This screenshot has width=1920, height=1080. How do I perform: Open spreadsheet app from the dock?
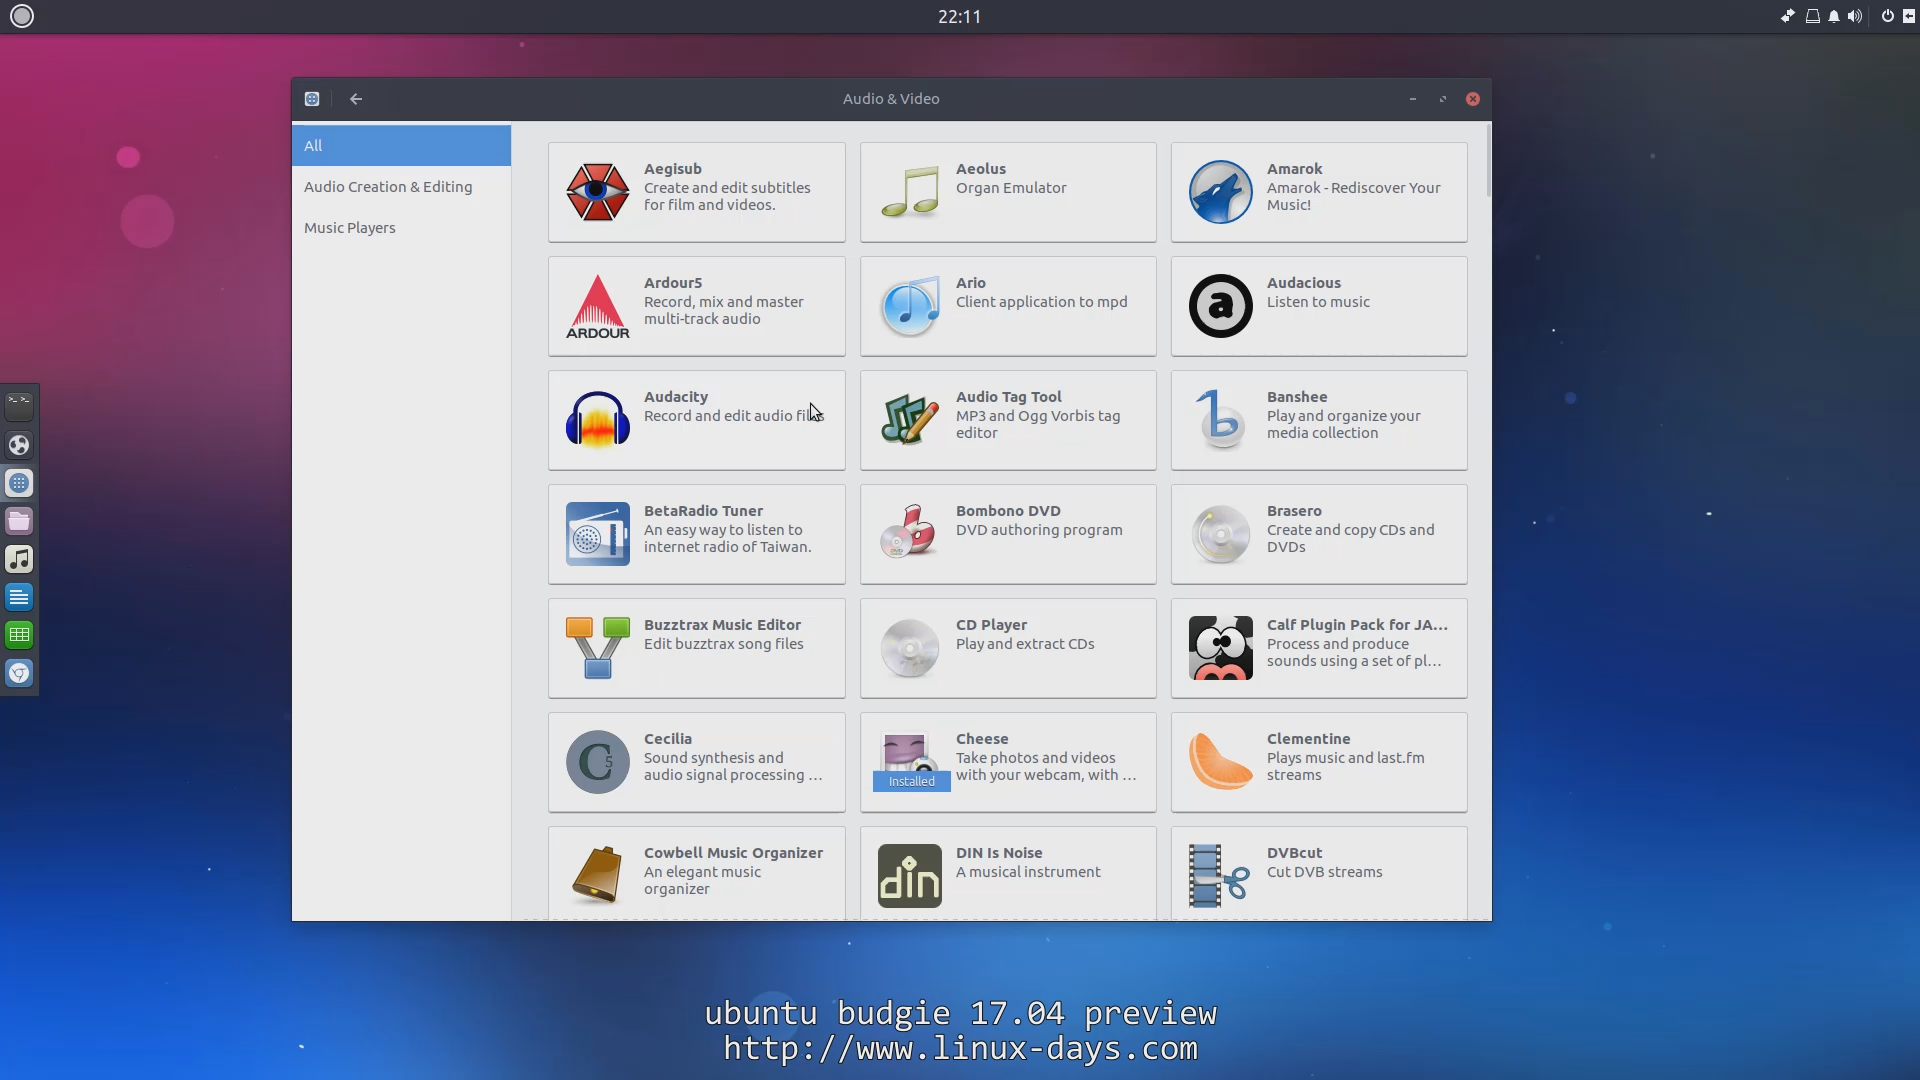pos(19,635)
